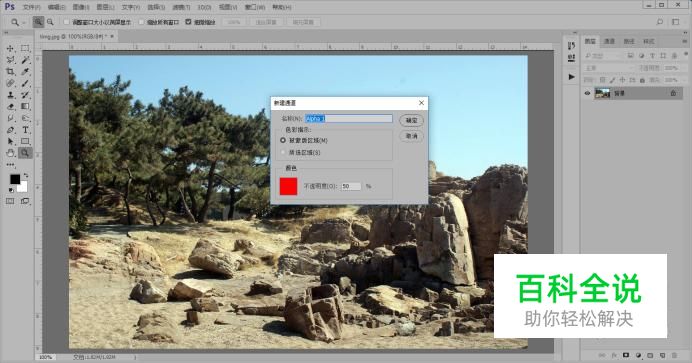Select the Clone Stamp tool
This screenshot has width=692, height=363.
click(x=11, y=94)
